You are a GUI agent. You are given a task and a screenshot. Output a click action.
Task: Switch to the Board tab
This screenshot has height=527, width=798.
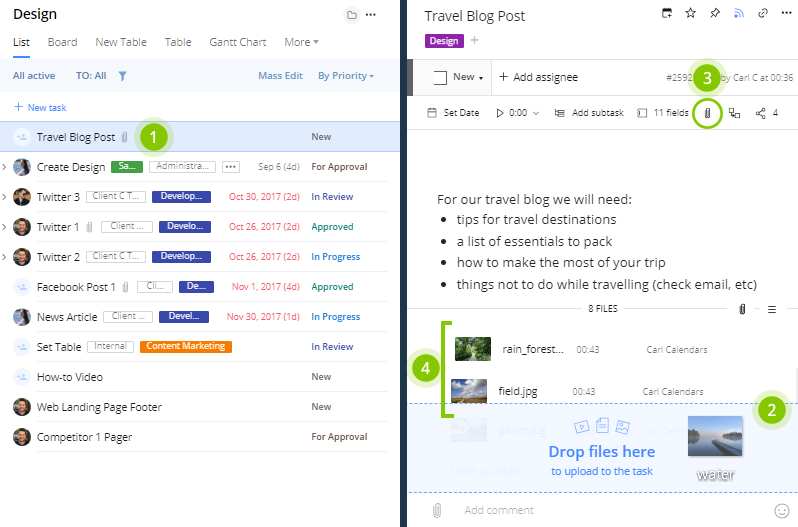63,42
